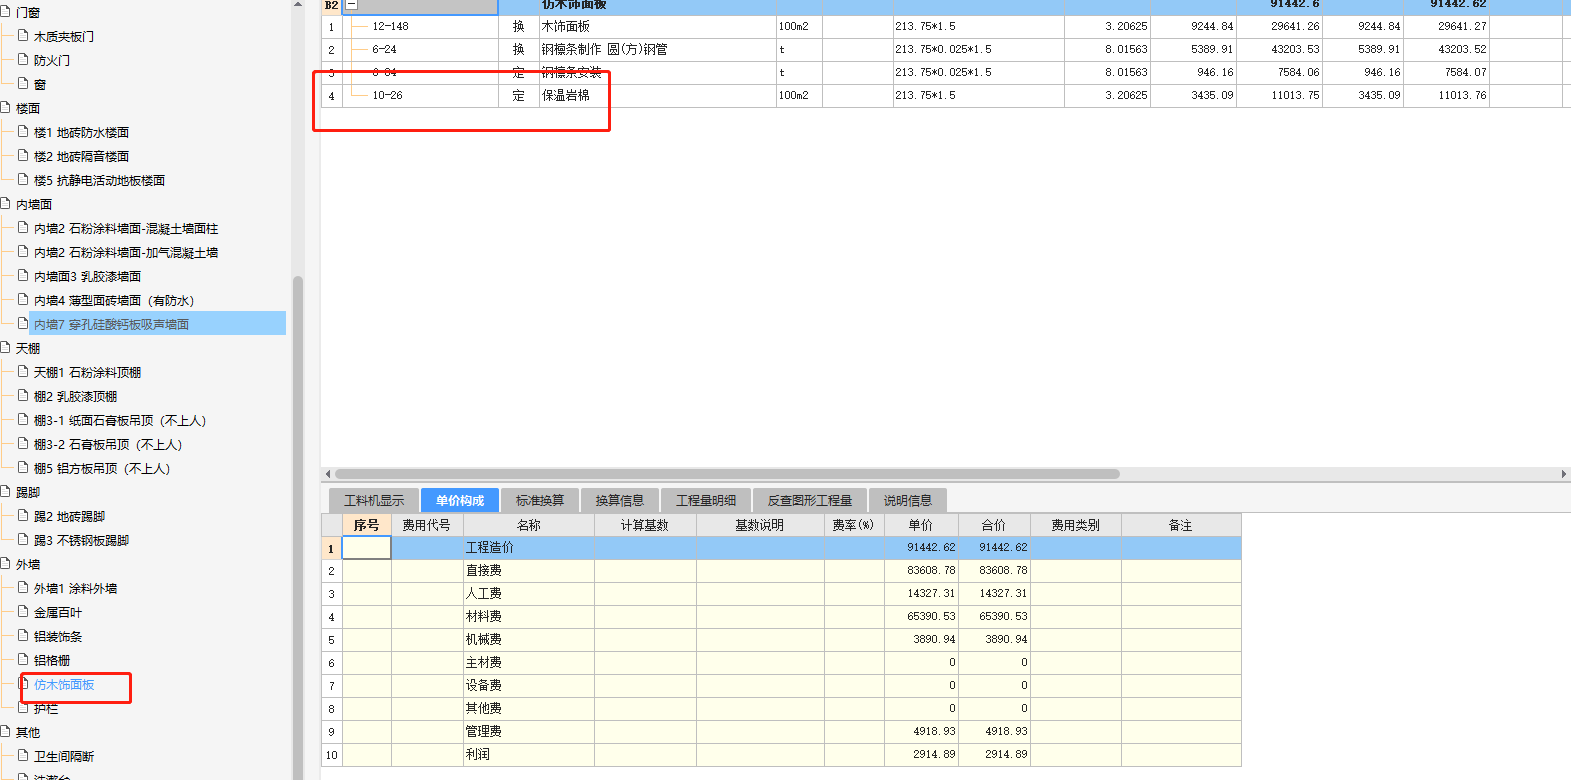Switch to 单价构成 tab
Image resolution: width=1571 pixels, height=780 pixels.
point(460,500)
